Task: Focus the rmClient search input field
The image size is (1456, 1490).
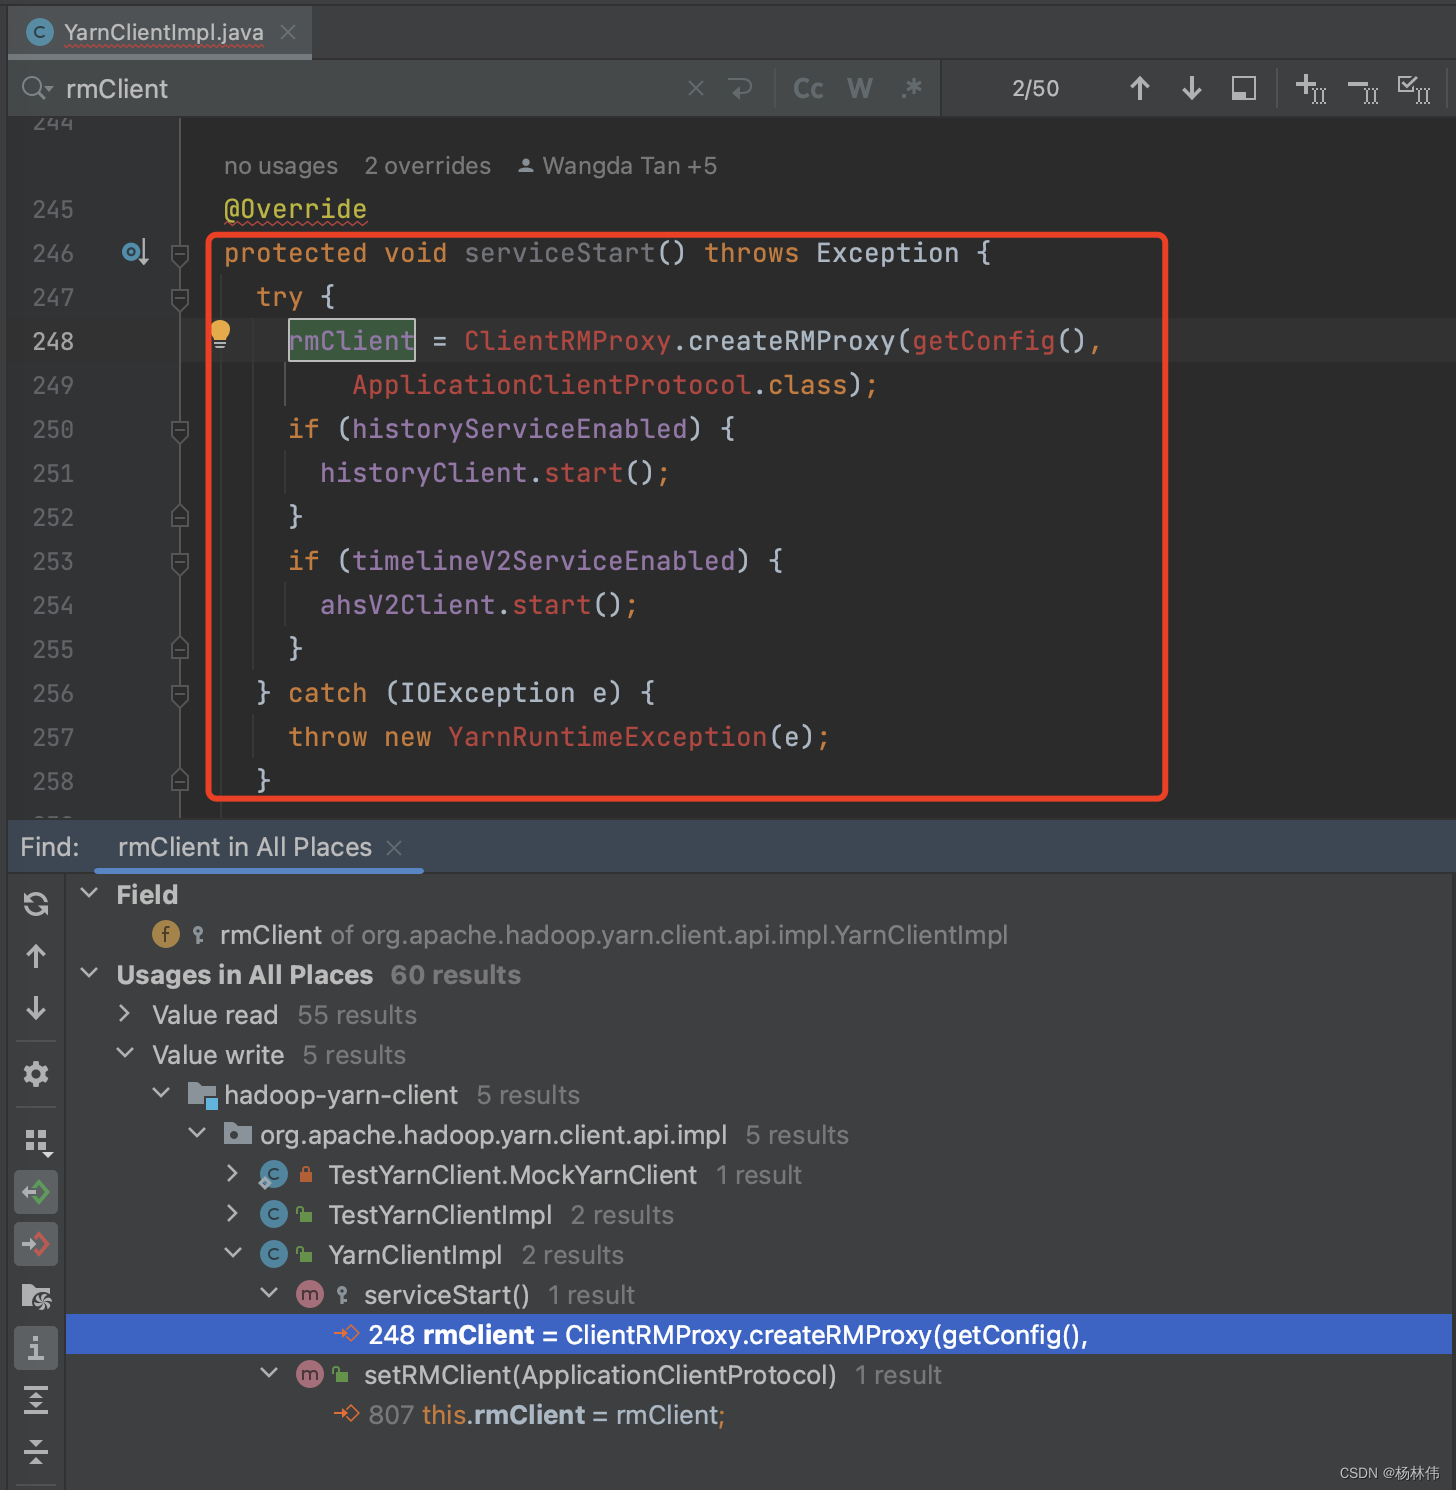Action: pyautogui.click(x=370, y=89)
